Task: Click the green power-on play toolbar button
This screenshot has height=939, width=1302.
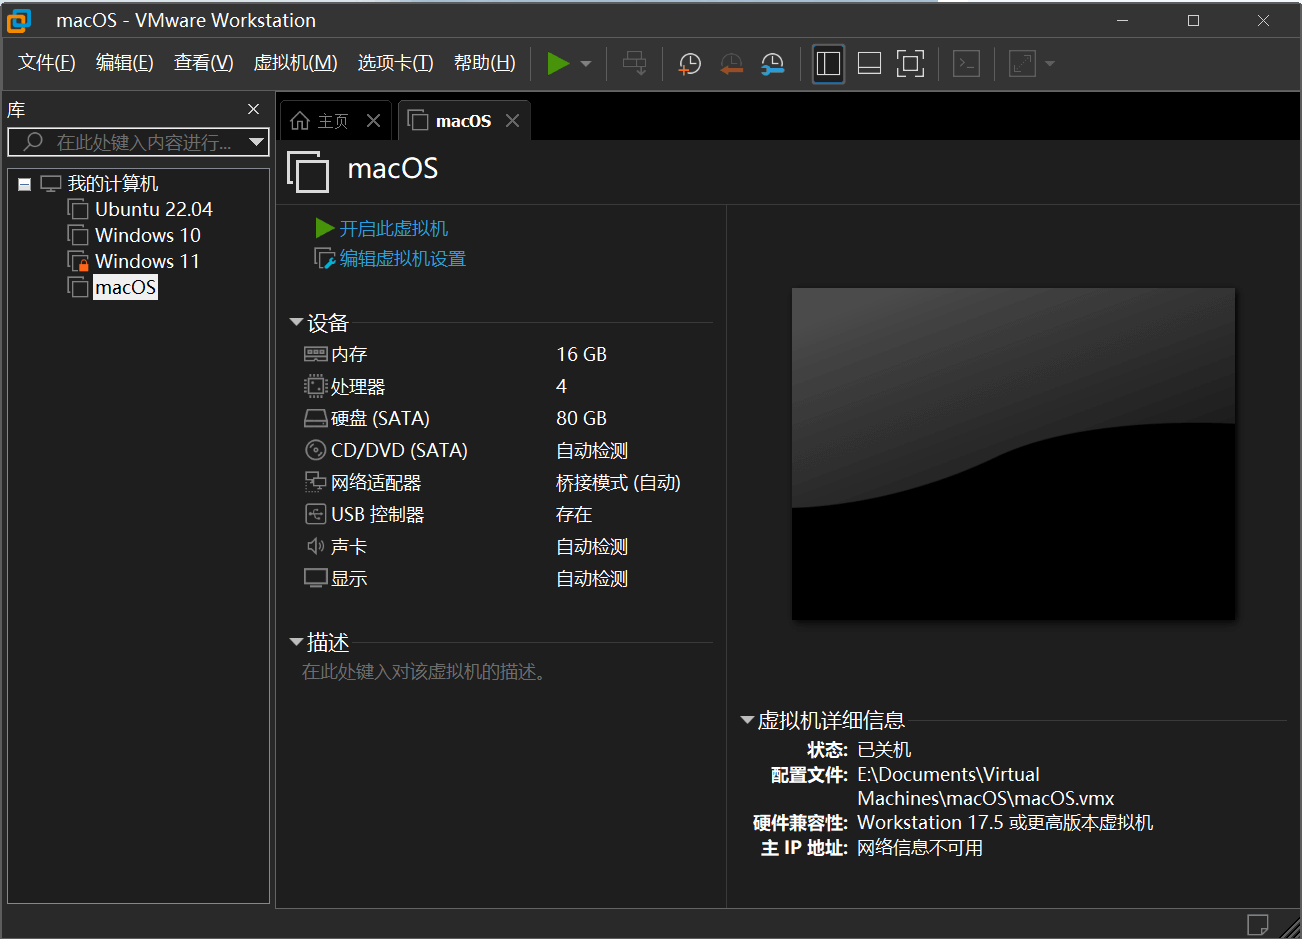Action: pyautogui.click(x=558, y=64)
